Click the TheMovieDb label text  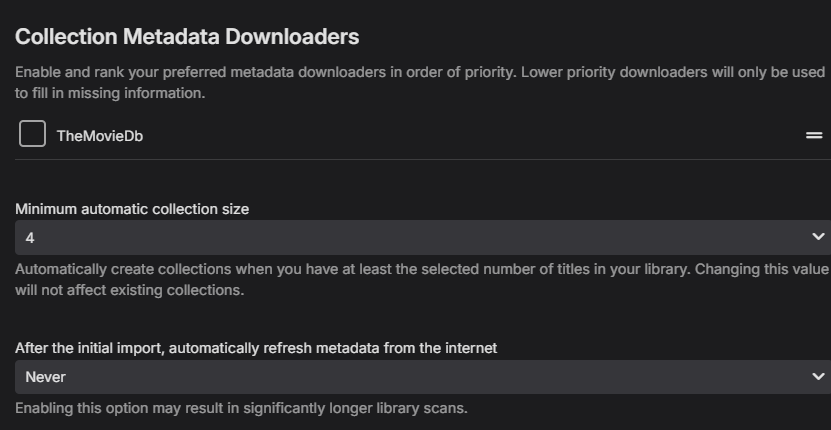tap(99, 136)
